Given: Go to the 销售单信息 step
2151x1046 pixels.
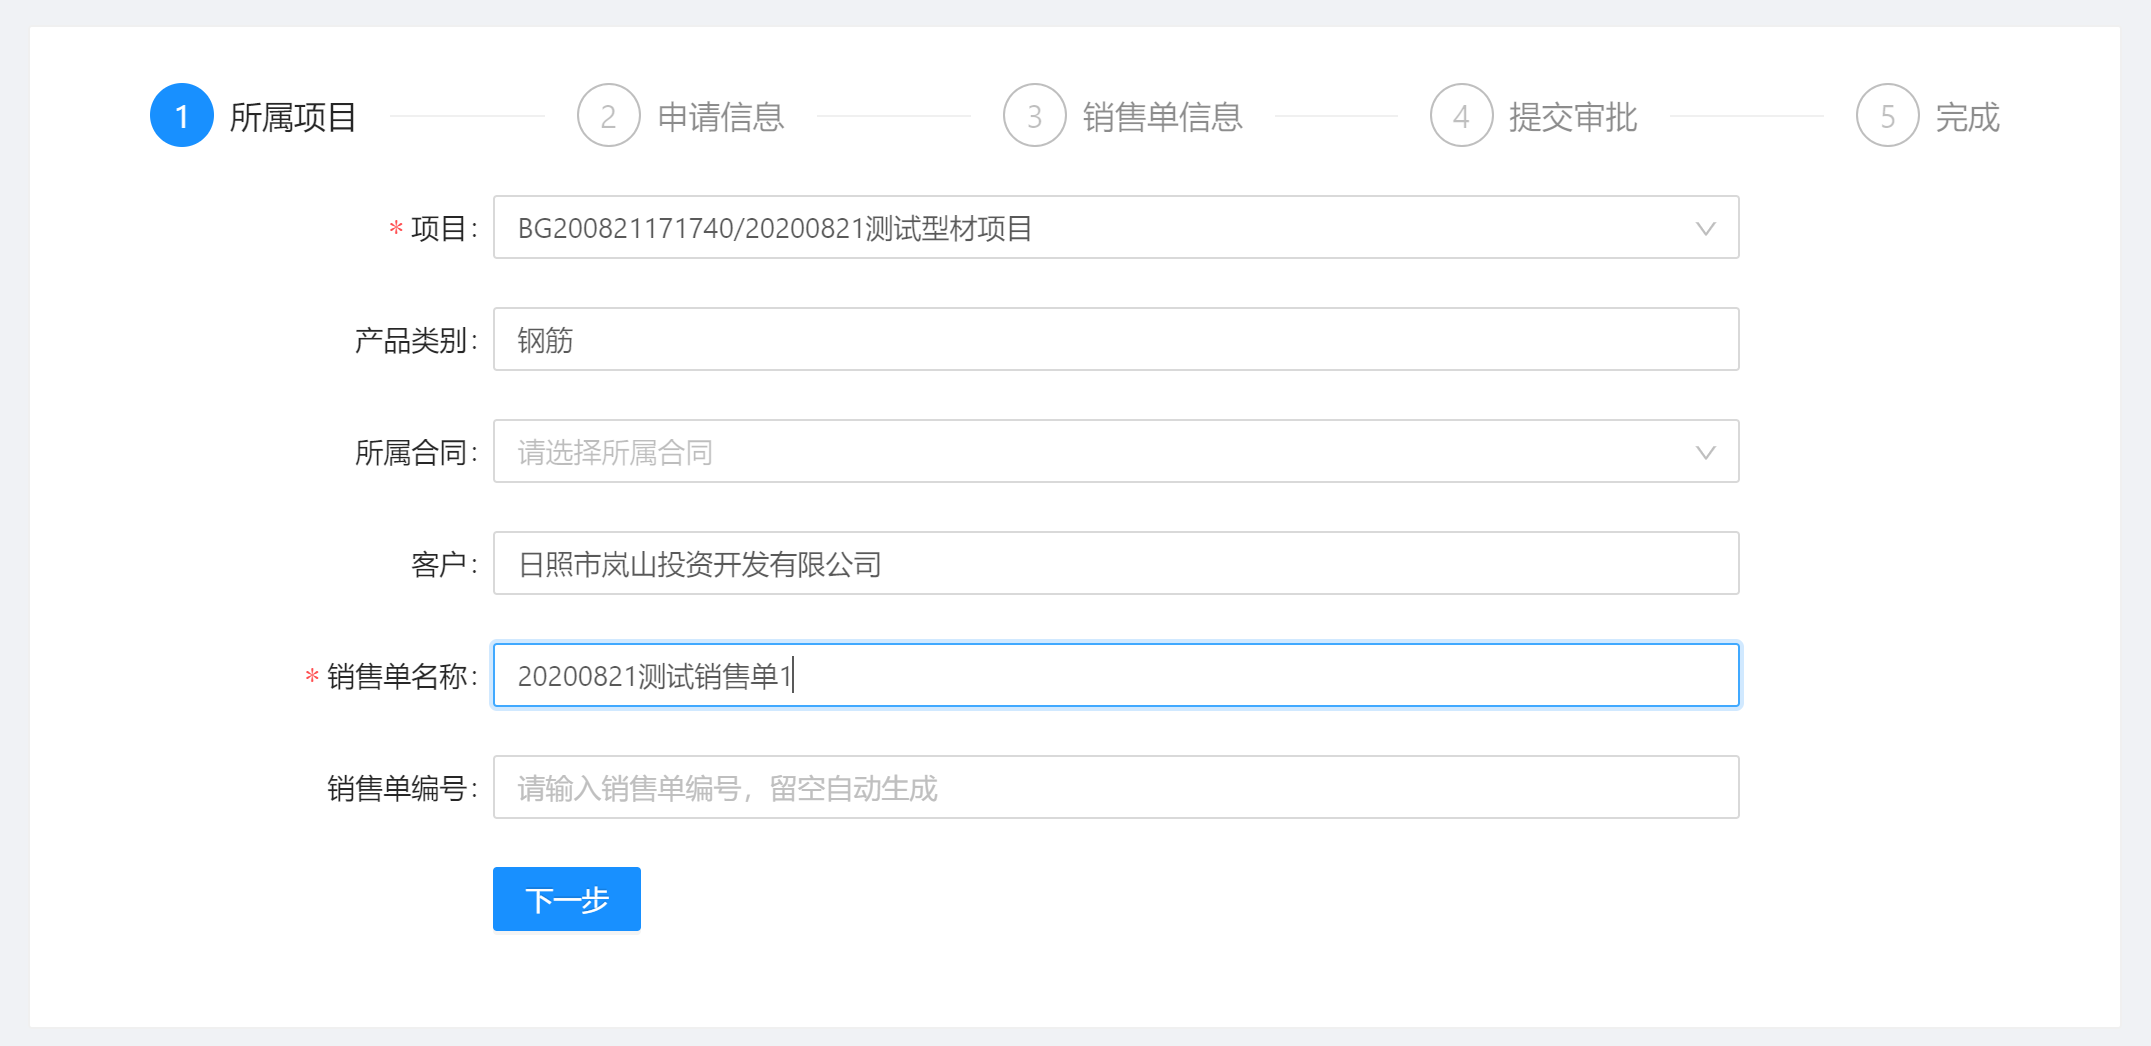Looking at the screenshot, I should click(1162, 117).
